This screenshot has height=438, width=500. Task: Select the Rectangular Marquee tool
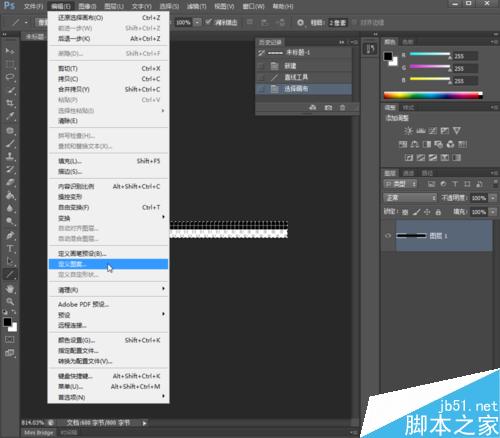coord(10,64)
